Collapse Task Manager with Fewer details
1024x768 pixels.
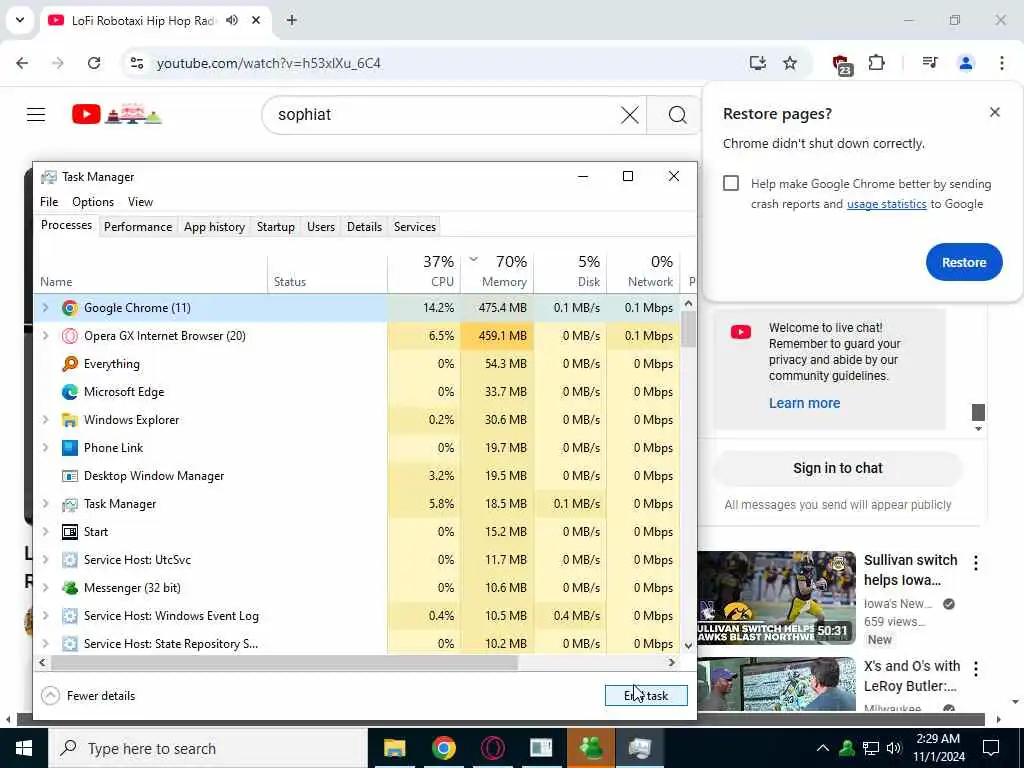[x=88, y=696]
